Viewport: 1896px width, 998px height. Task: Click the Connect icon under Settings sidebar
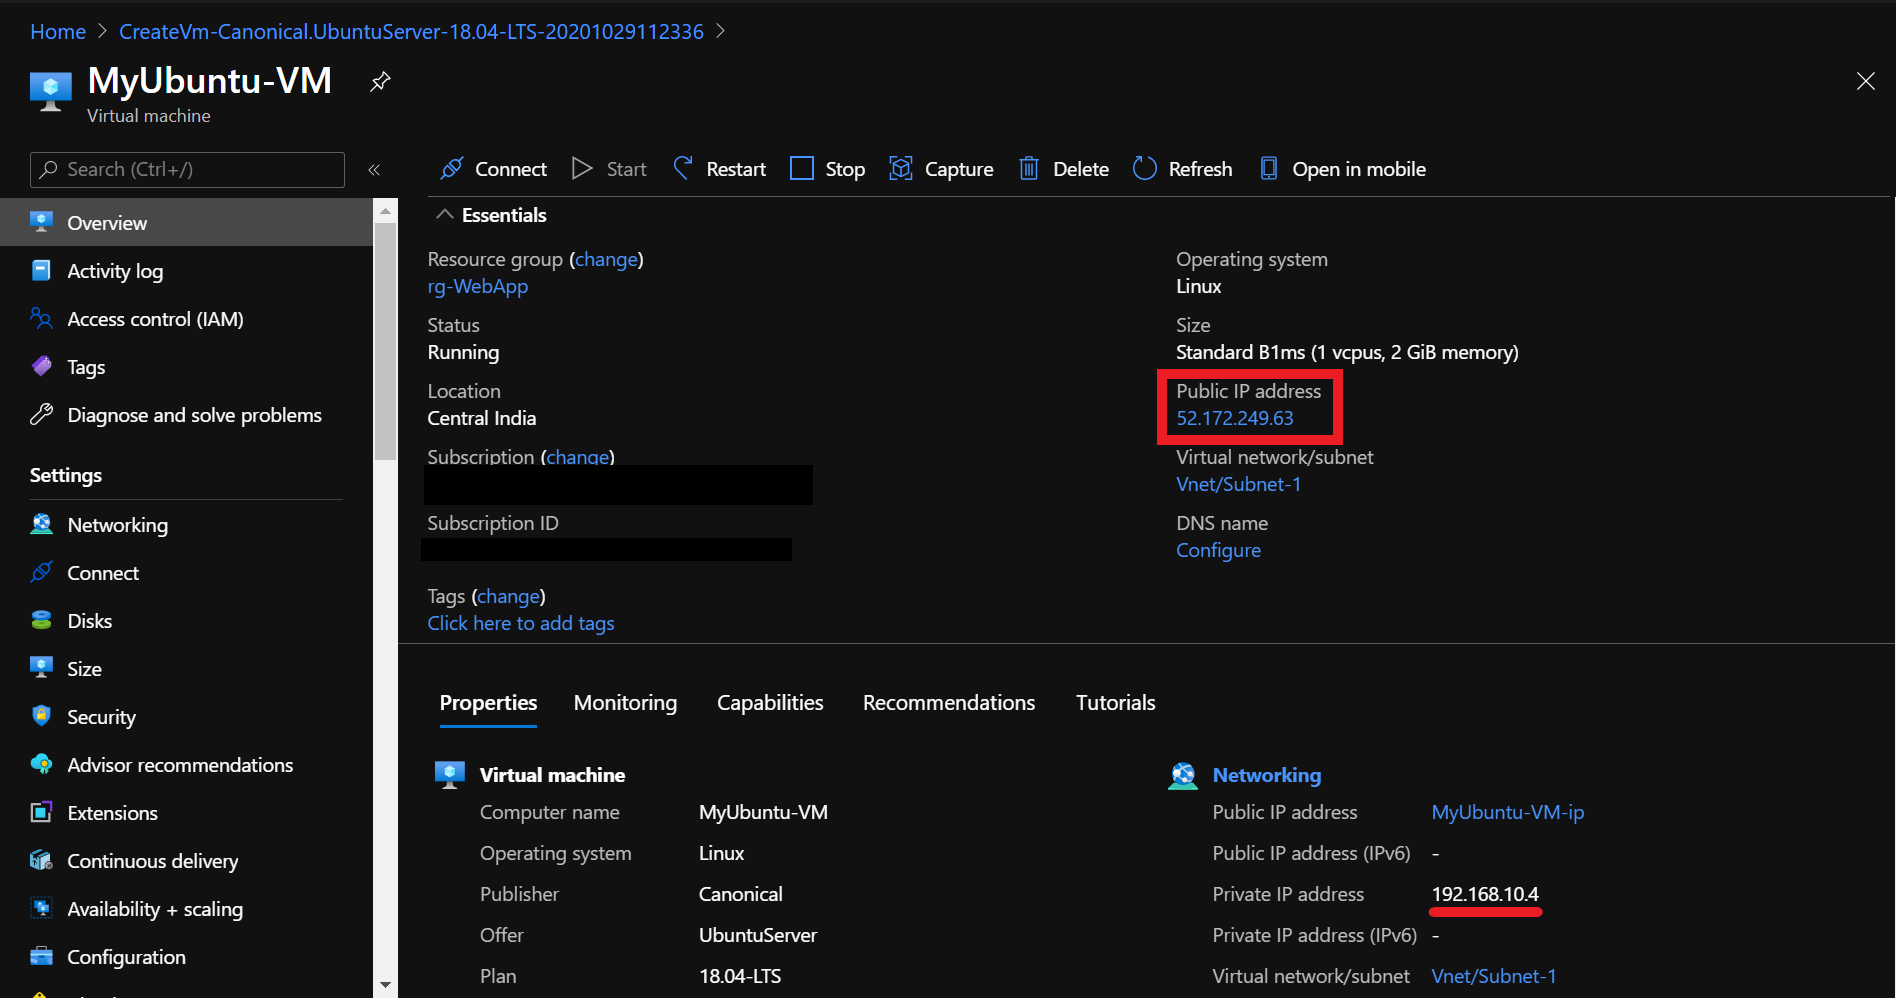coord(41,572)
